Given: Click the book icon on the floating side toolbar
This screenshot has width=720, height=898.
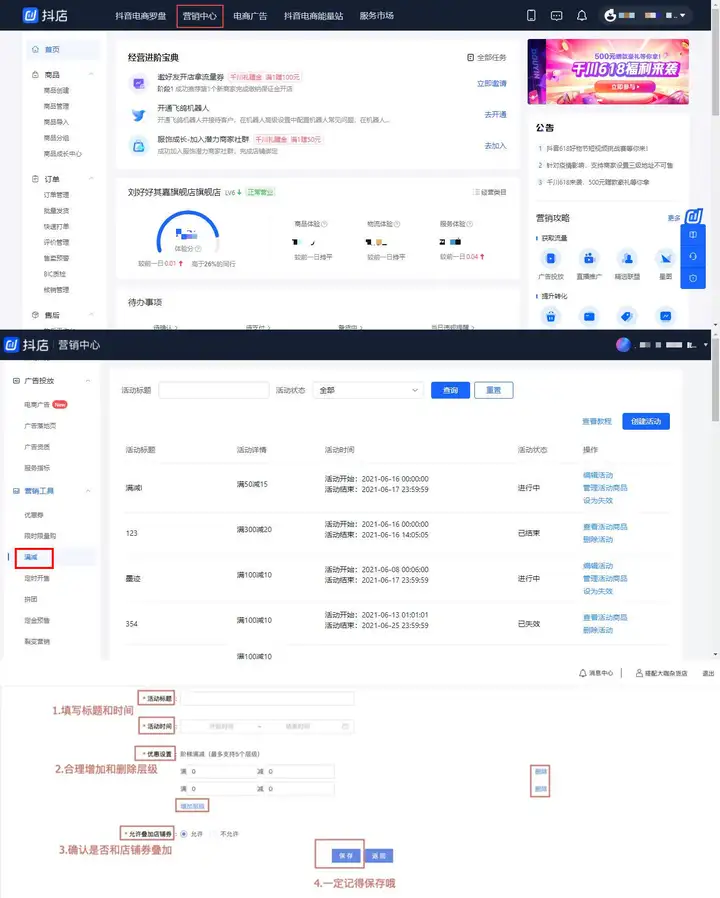Looking at the screenshot, I should point(693,235).
